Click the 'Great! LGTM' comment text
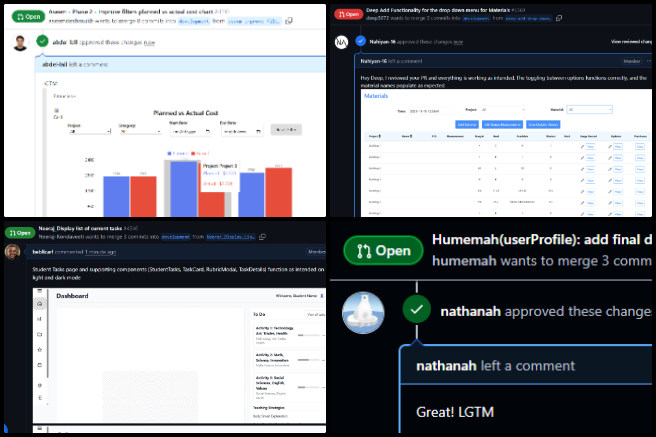 [x=455, y=412]
